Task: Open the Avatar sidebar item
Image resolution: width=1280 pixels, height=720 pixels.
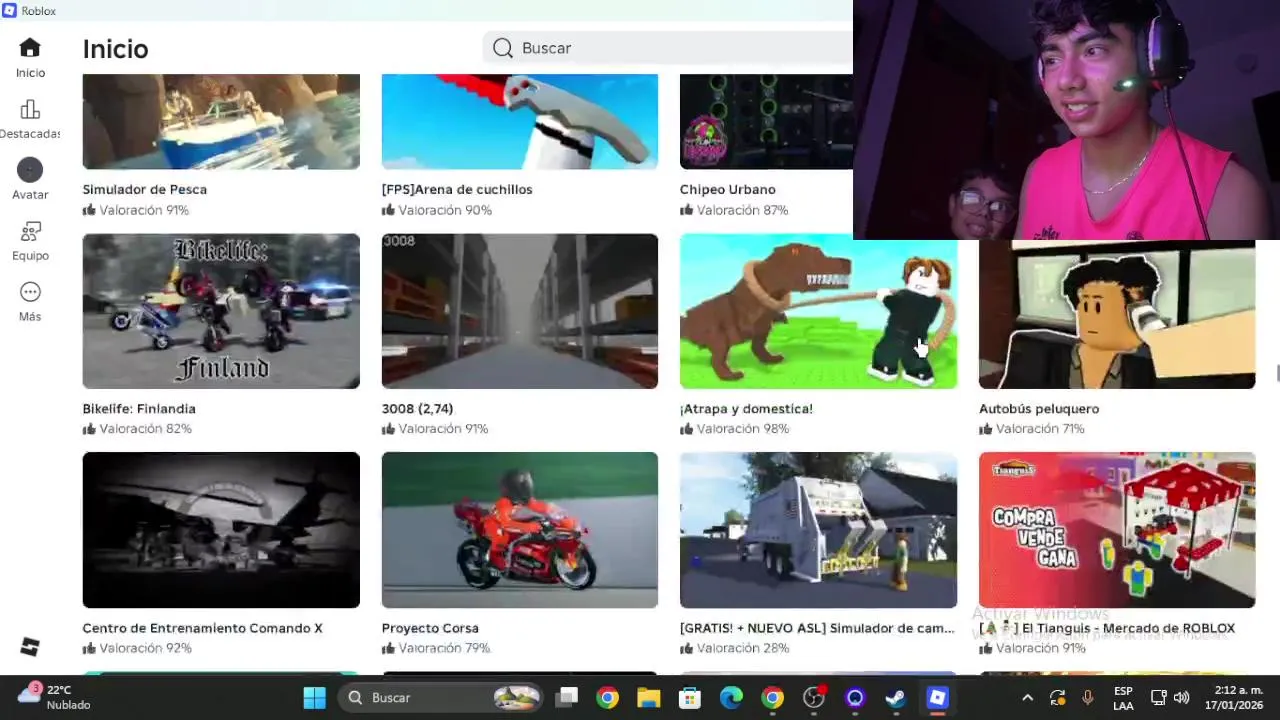Action: click(30, 180)
